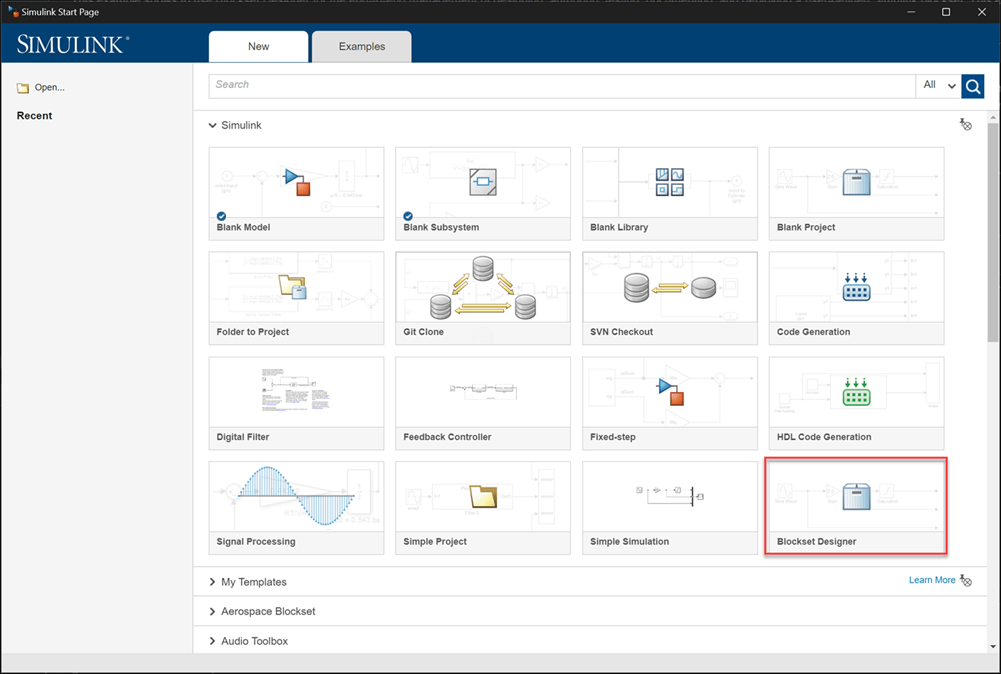Open the All search filter dropdown
Viewport: 1001px width, 674px height.
pos(937,85)
